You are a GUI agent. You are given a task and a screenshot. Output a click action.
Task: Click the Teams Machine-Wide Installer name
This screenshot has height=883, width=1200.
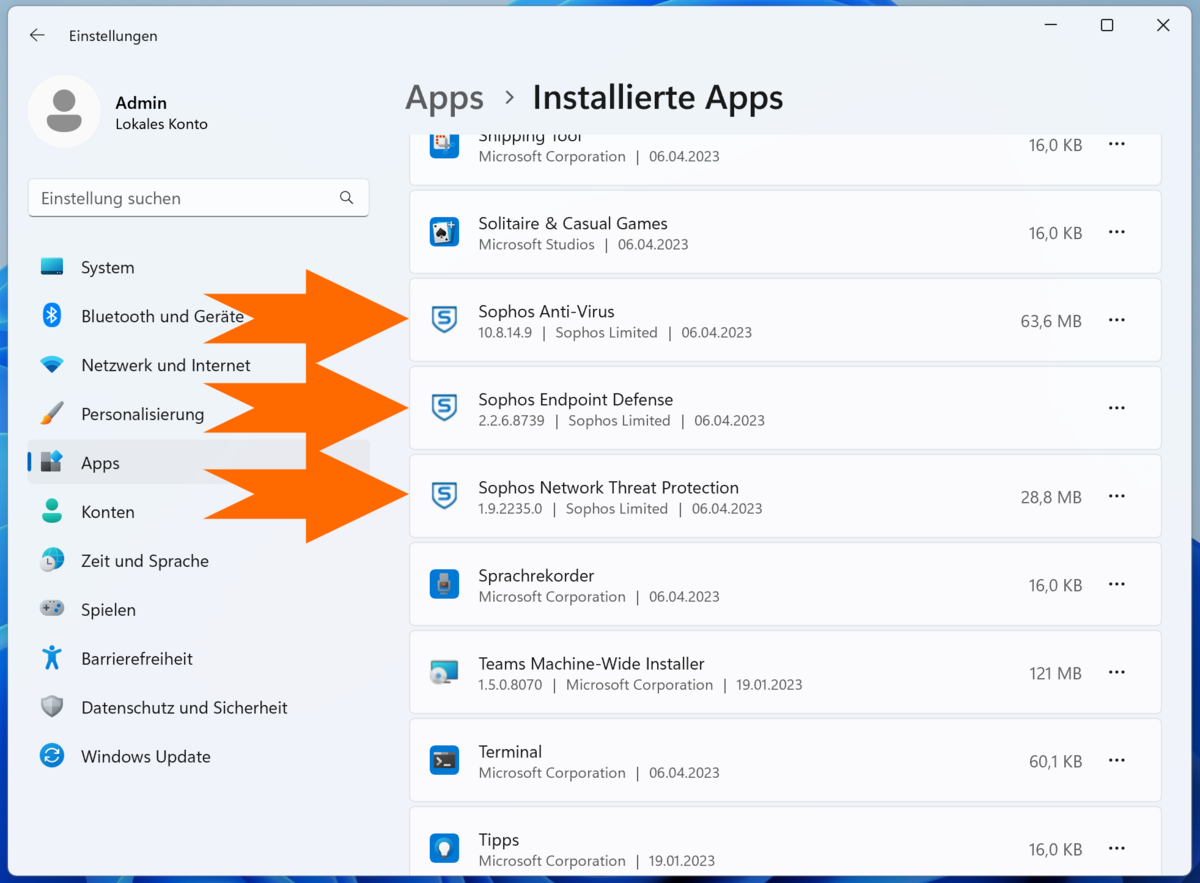click(x=591, y=663)
